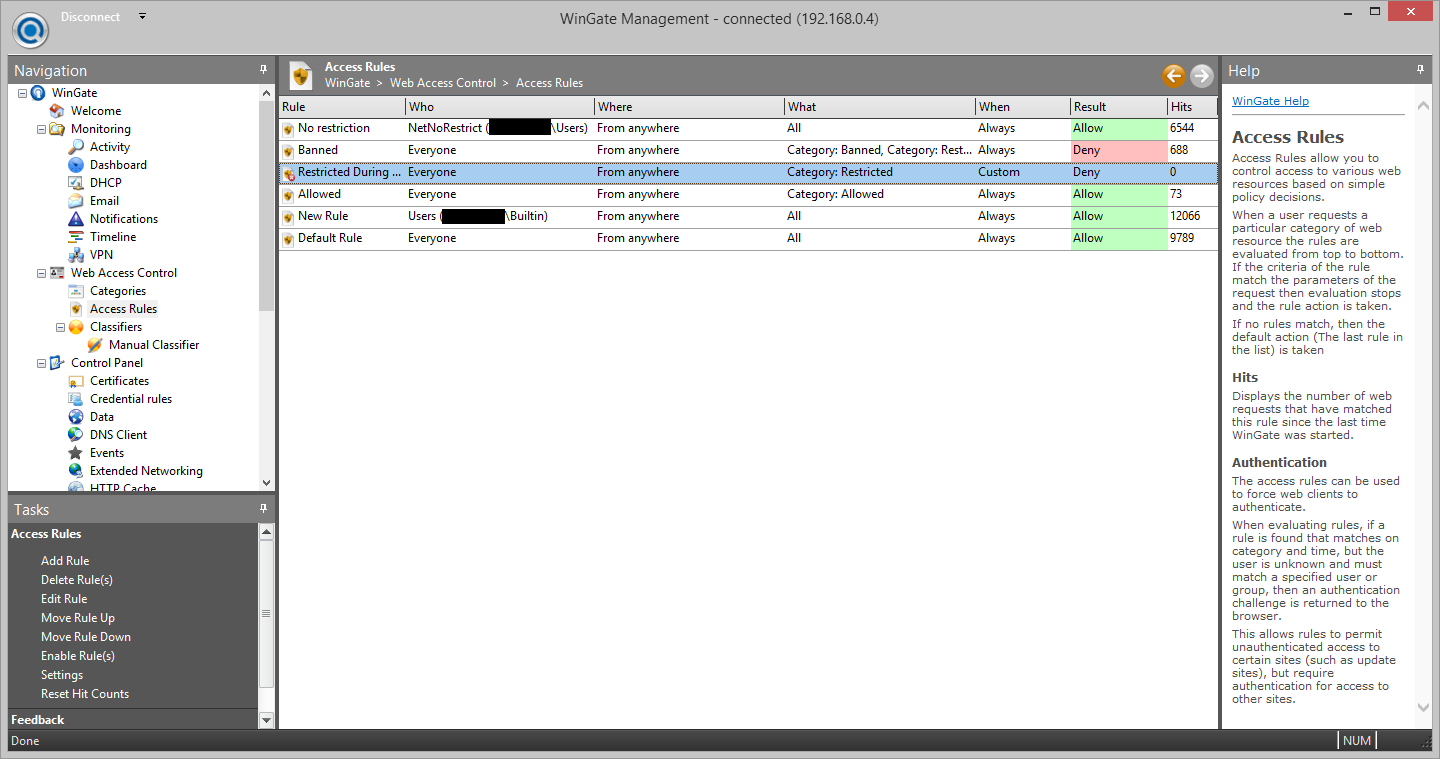Viewport: 1440px width, 759px height.
Task: Click Edit Rule task
Action: (64, 599)
